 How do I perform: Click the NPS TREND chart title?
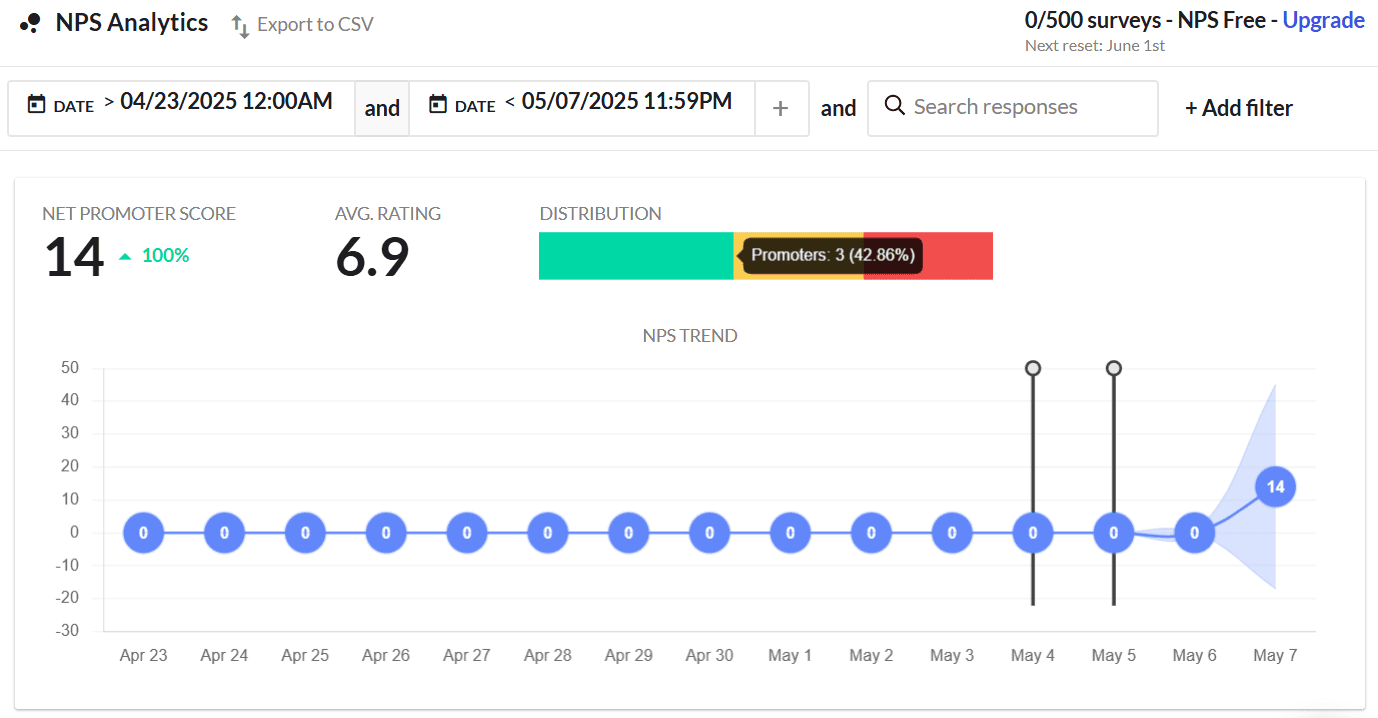tap(690, 336)
